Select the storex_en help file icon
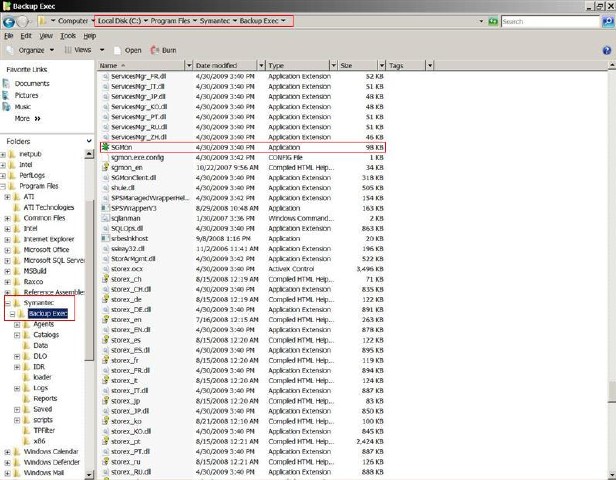This screenshot has height=480, width=616. [x=105, y=320]
